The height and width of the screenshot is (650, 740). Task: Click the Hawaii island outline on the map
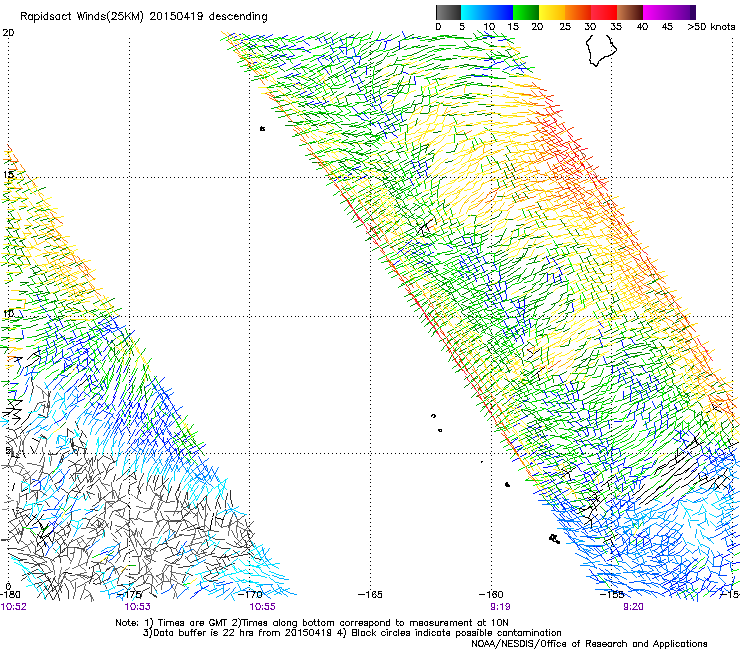click(601, 50)
